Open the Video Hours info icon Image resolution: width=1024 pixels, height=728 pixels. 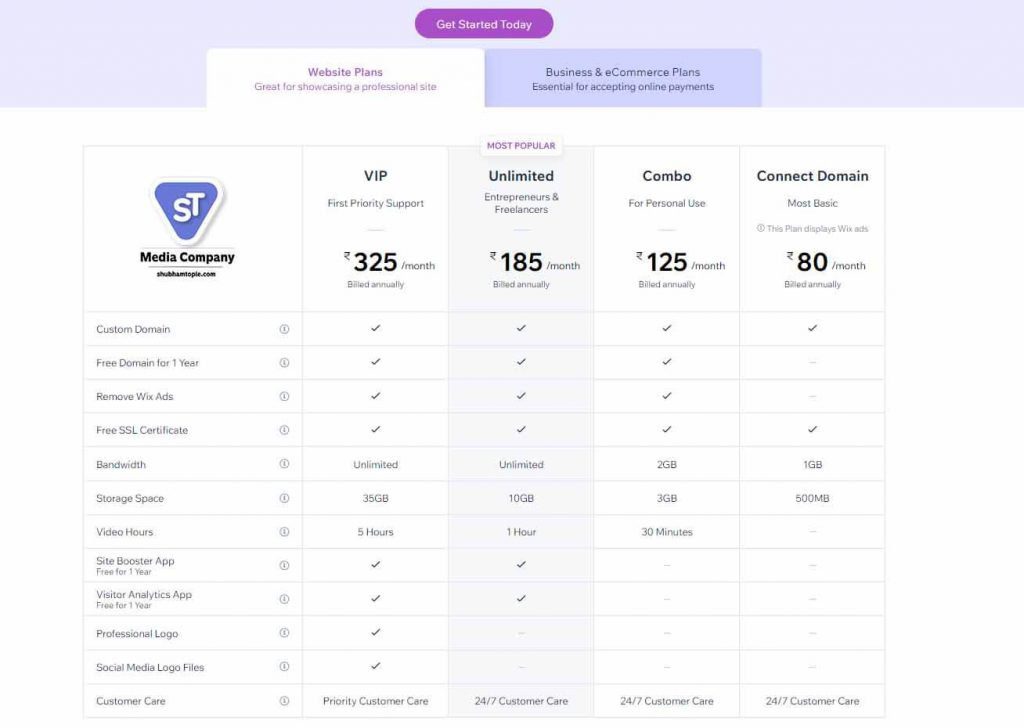coord(284,531)
